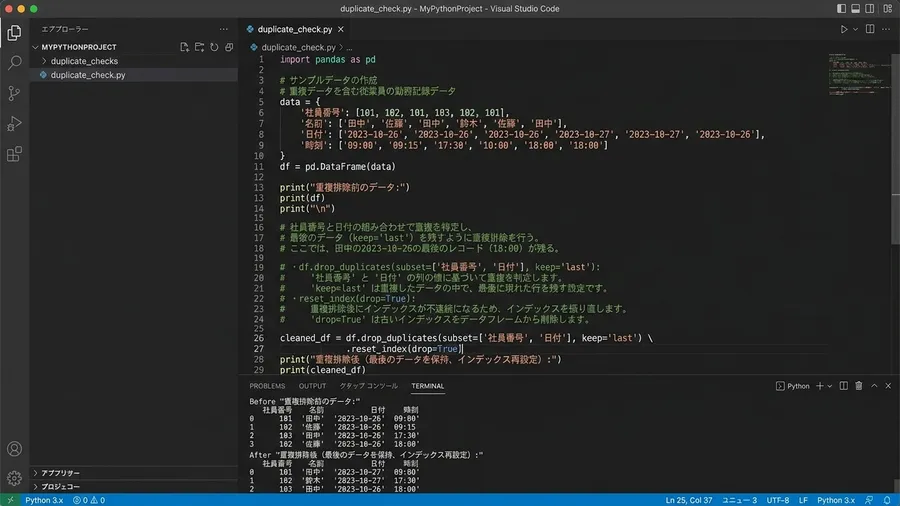Open the Search view in activity bar
Screen dimensions: 900x506
[x=14, y=63]
